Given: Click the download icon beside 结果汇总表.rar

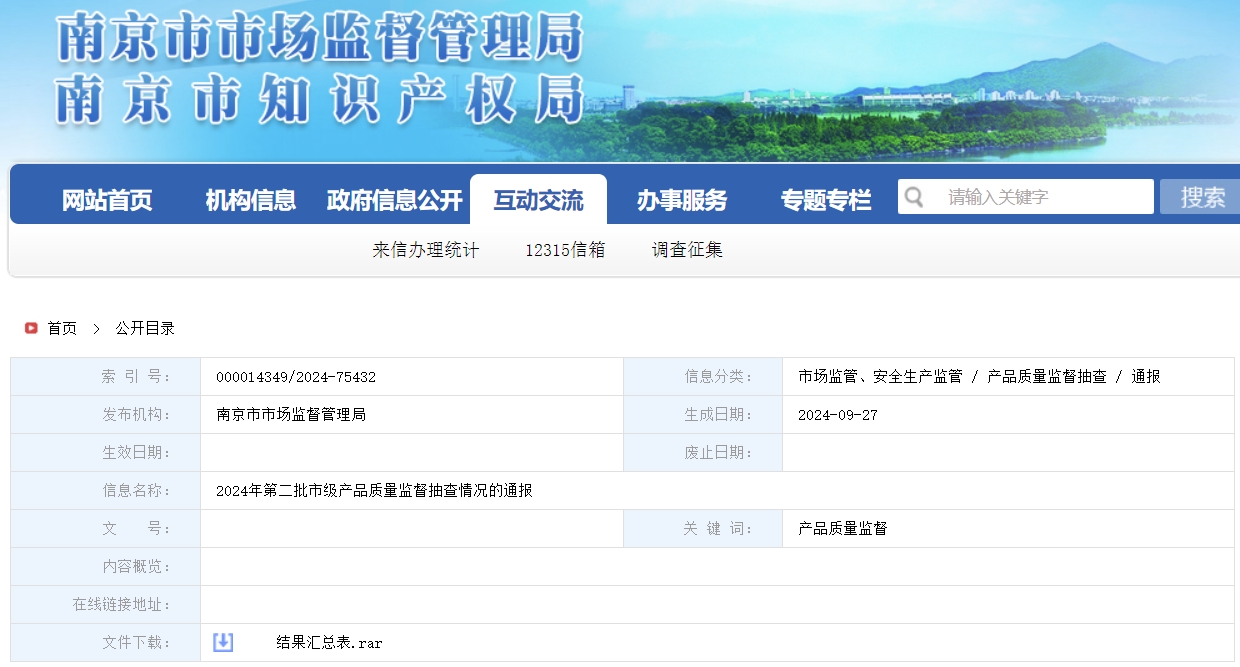Looking at the screenshot, I should pyautogui.click(x=223, y=642).
